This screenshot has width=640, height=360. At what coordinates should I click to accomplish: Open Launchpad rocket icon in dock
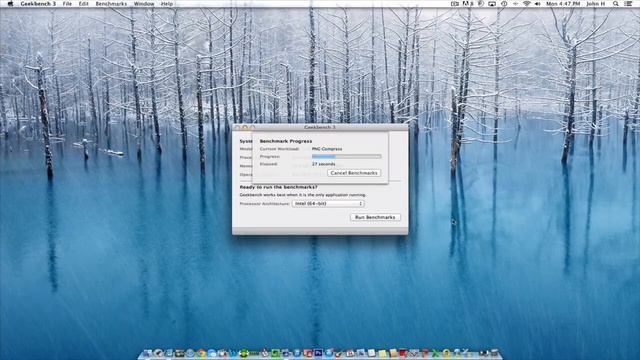(159, 353)
